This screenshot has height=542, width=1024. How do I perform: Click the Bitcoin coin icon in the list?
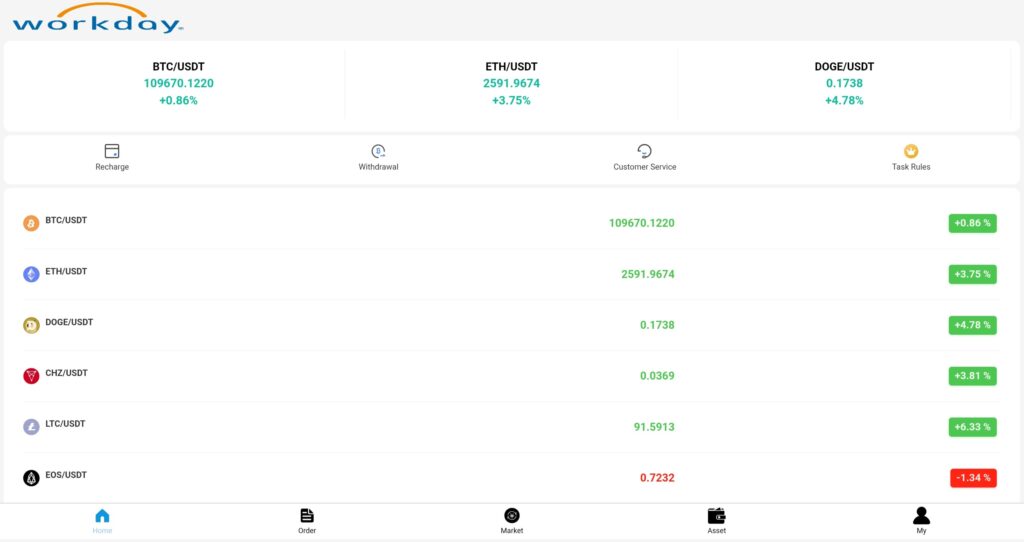tap(31, 223)
